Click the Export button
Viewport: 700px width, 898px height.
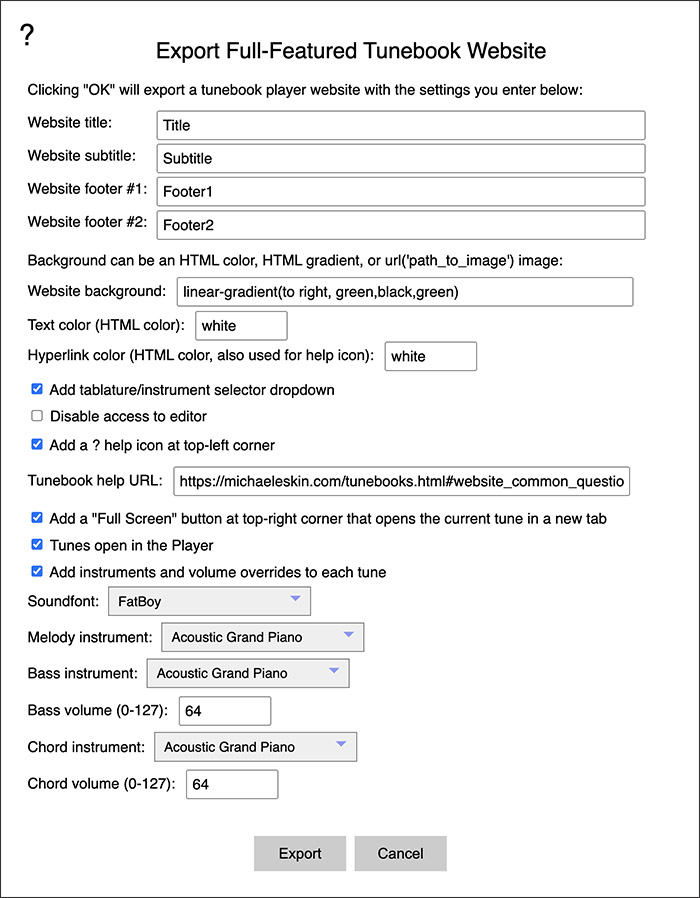[300, 853]
